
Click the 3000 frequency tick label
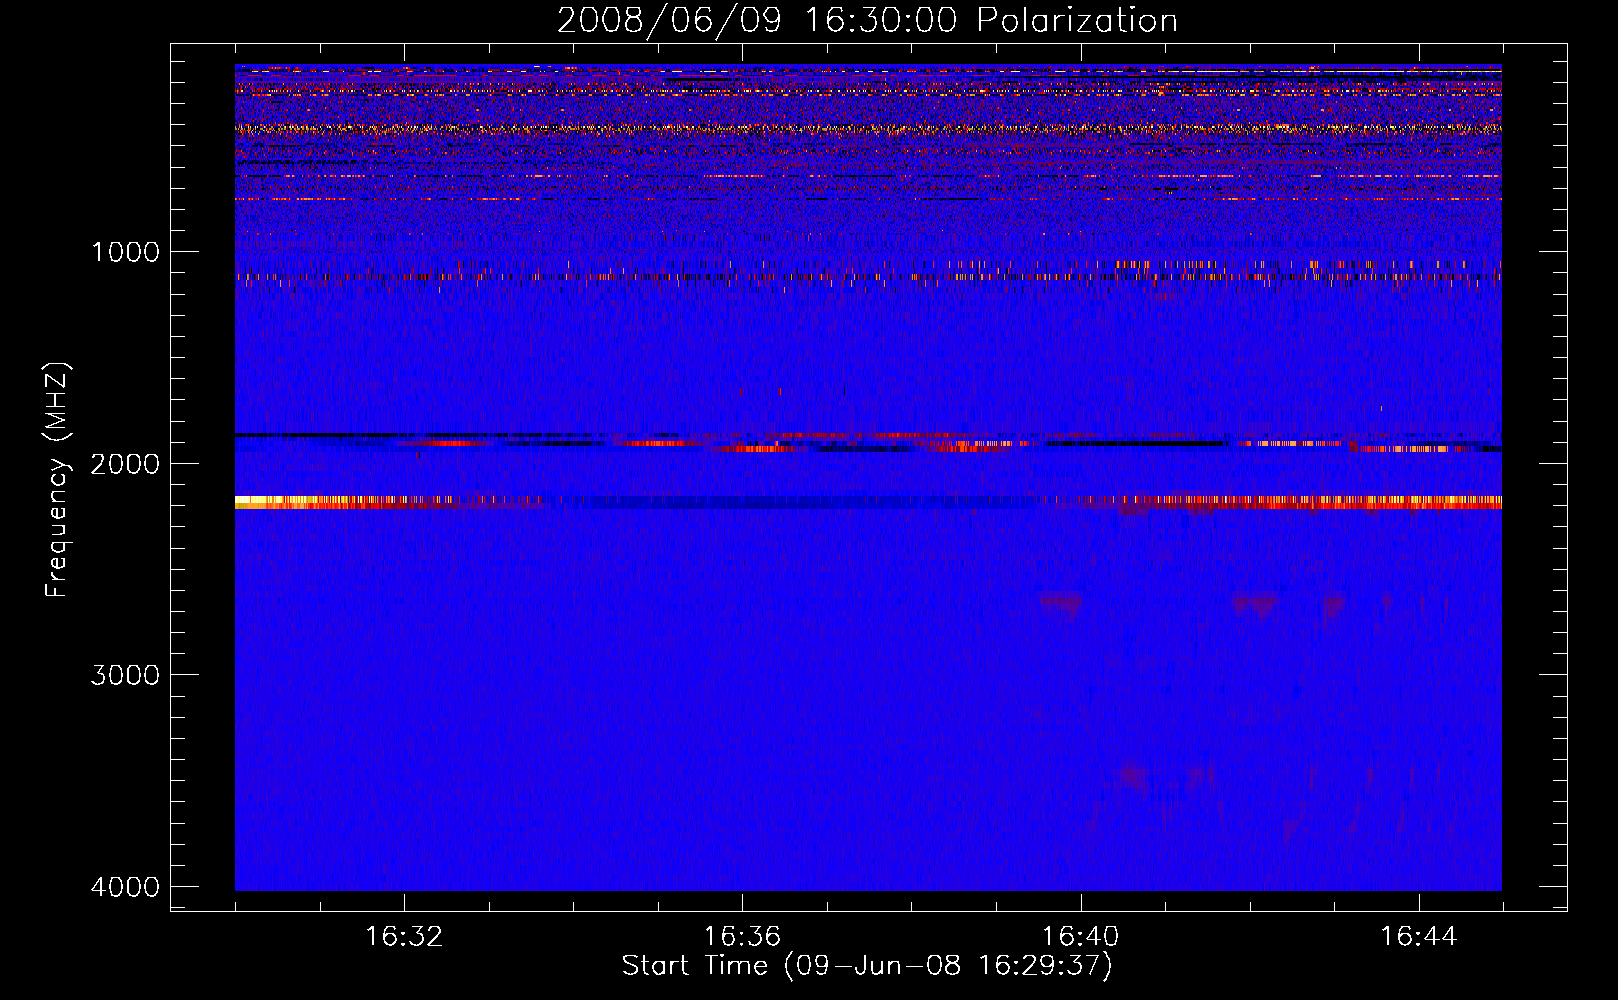coord(125,675)
